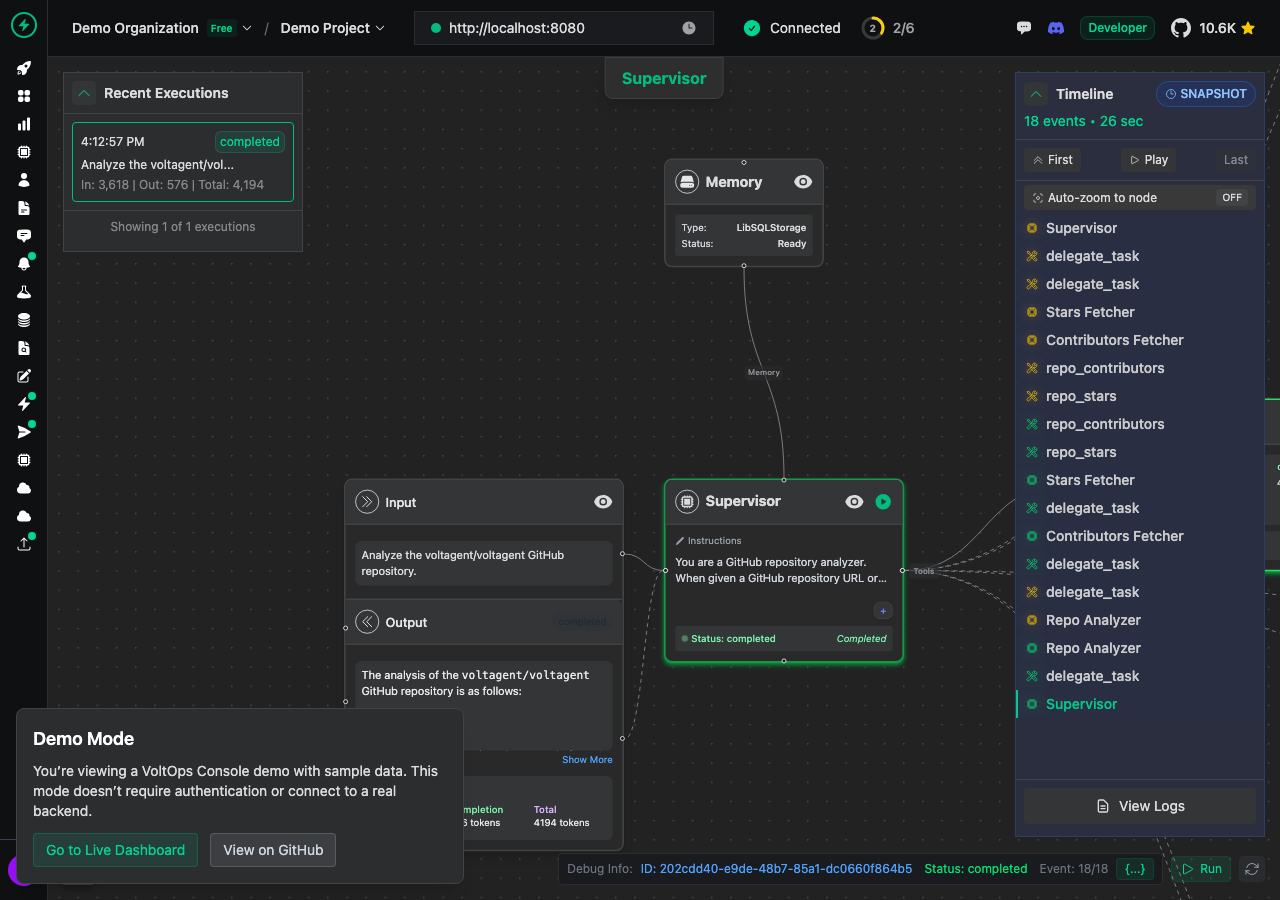This screenshot has width=1280, height=900.
Task: Click the clock history icon in URL bar
Action: click(x=689, y=28)
